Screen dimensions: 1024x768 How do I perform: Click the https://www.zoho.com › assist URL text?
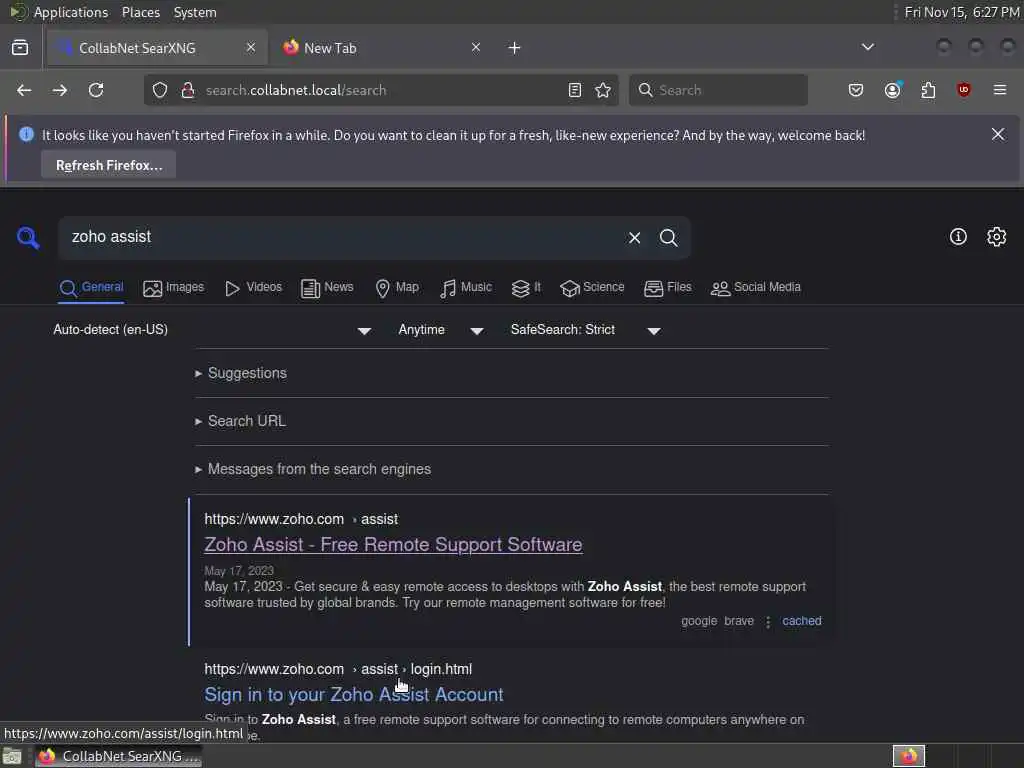click(301, 519)
